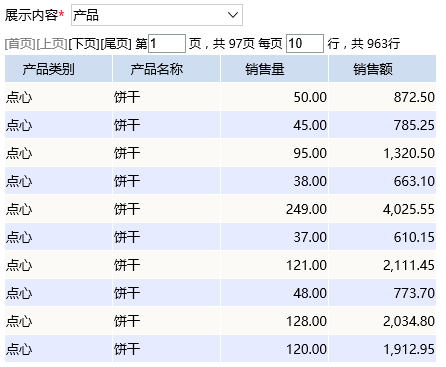Image resolution: width=446 pixels, height=367 pixels.
Task: Click the quantity cell 128.00
Action: pyautogui.click(x=274, y=321)
